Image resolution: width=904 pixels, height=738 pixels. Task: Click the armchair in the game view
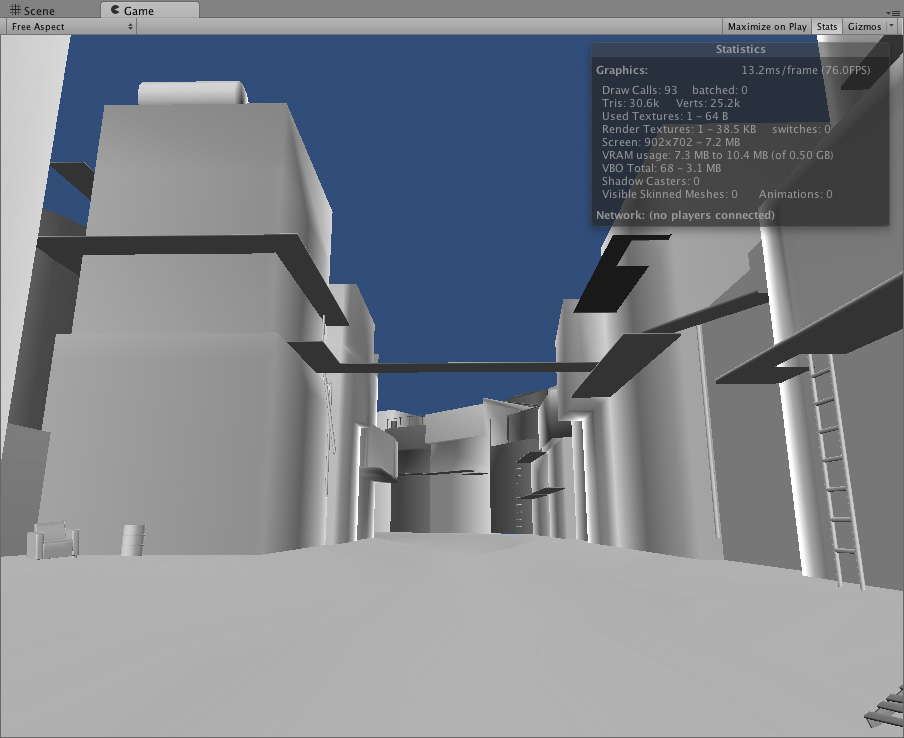click(x=52, y=540)
